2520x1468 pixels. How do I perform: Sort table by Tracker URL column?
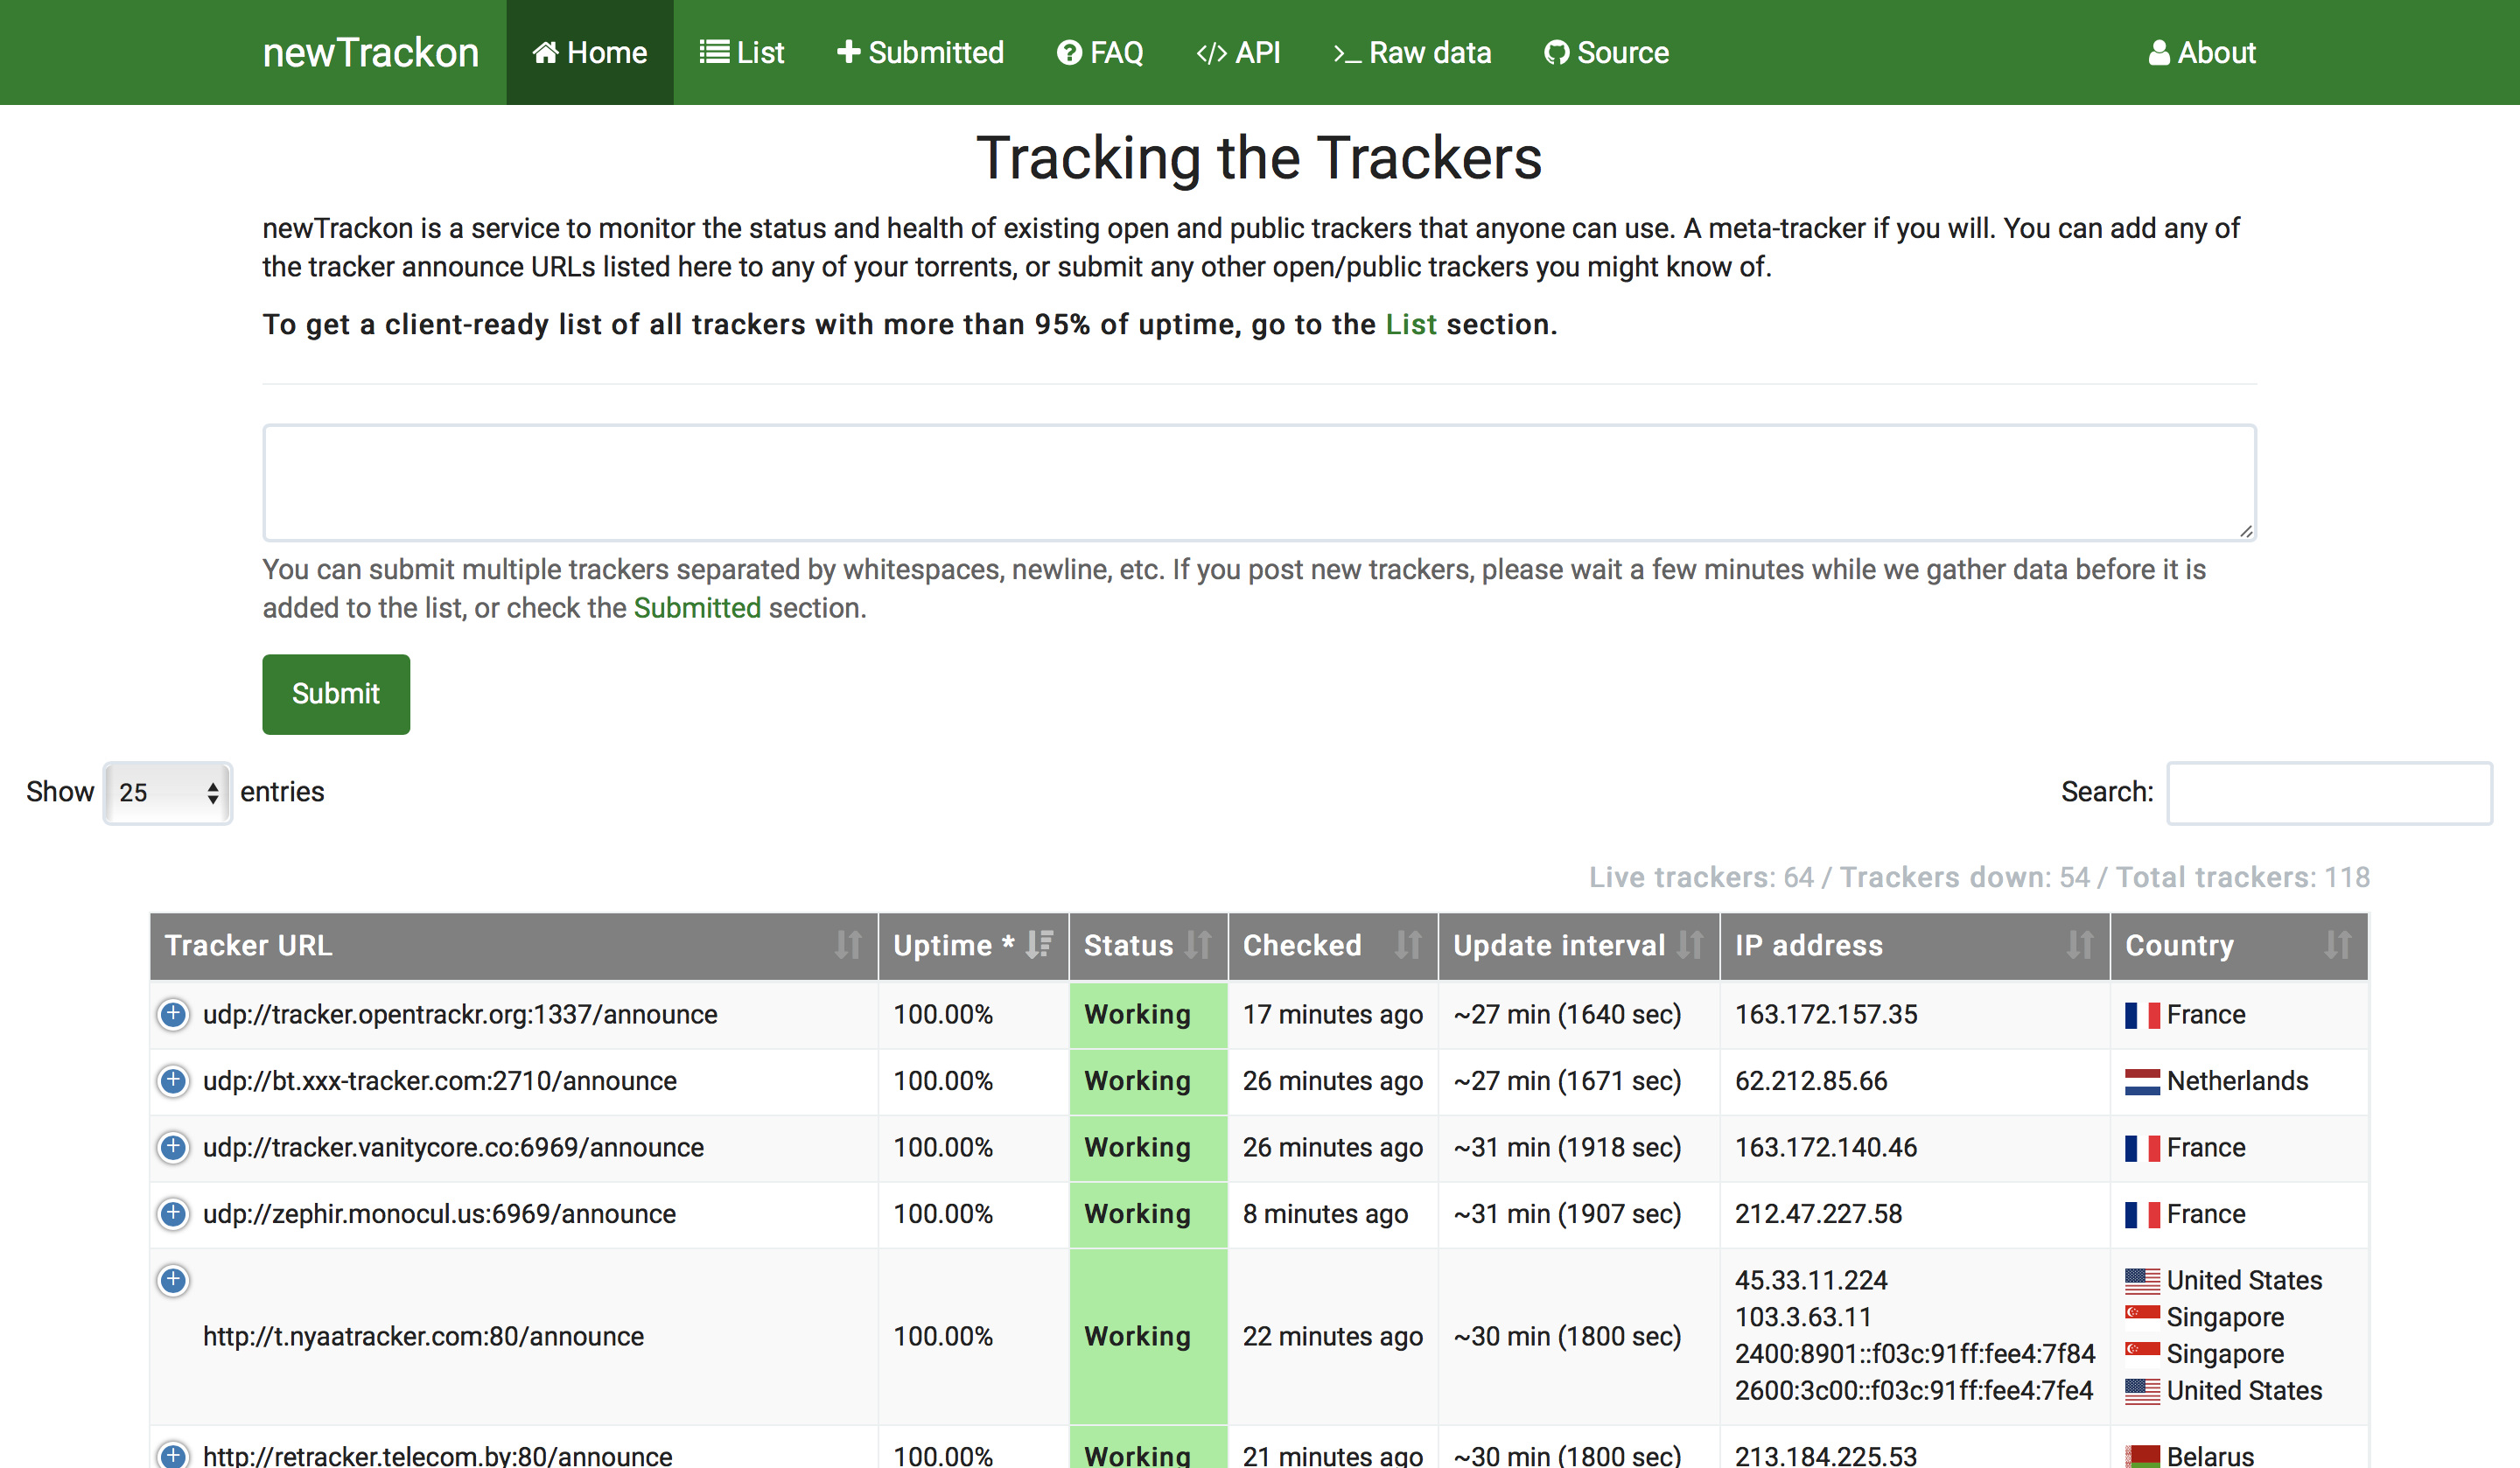click(x=513, y=945)
